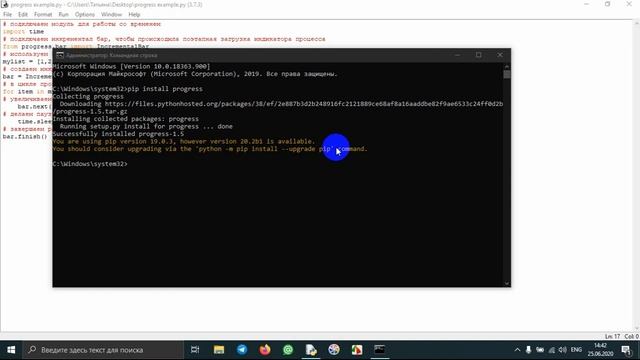This screenshot has height=360, width=640.
Task: Click the 'Collecting progress' line
Action: point(88,96)
